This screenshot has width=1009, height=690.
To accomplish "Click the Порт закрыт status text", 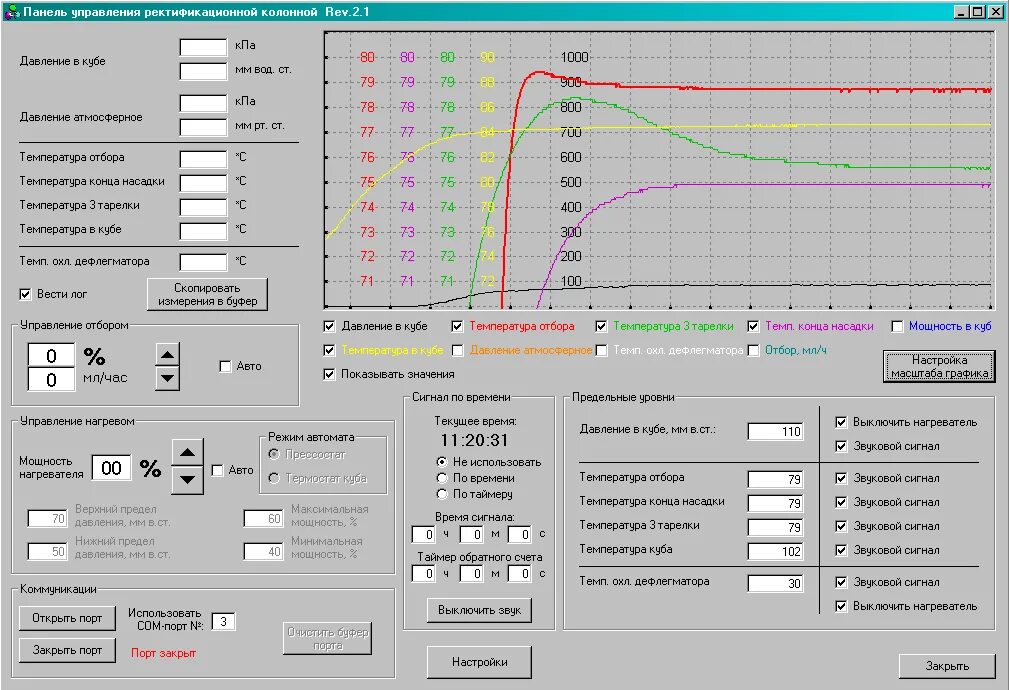I will (163, 653).
